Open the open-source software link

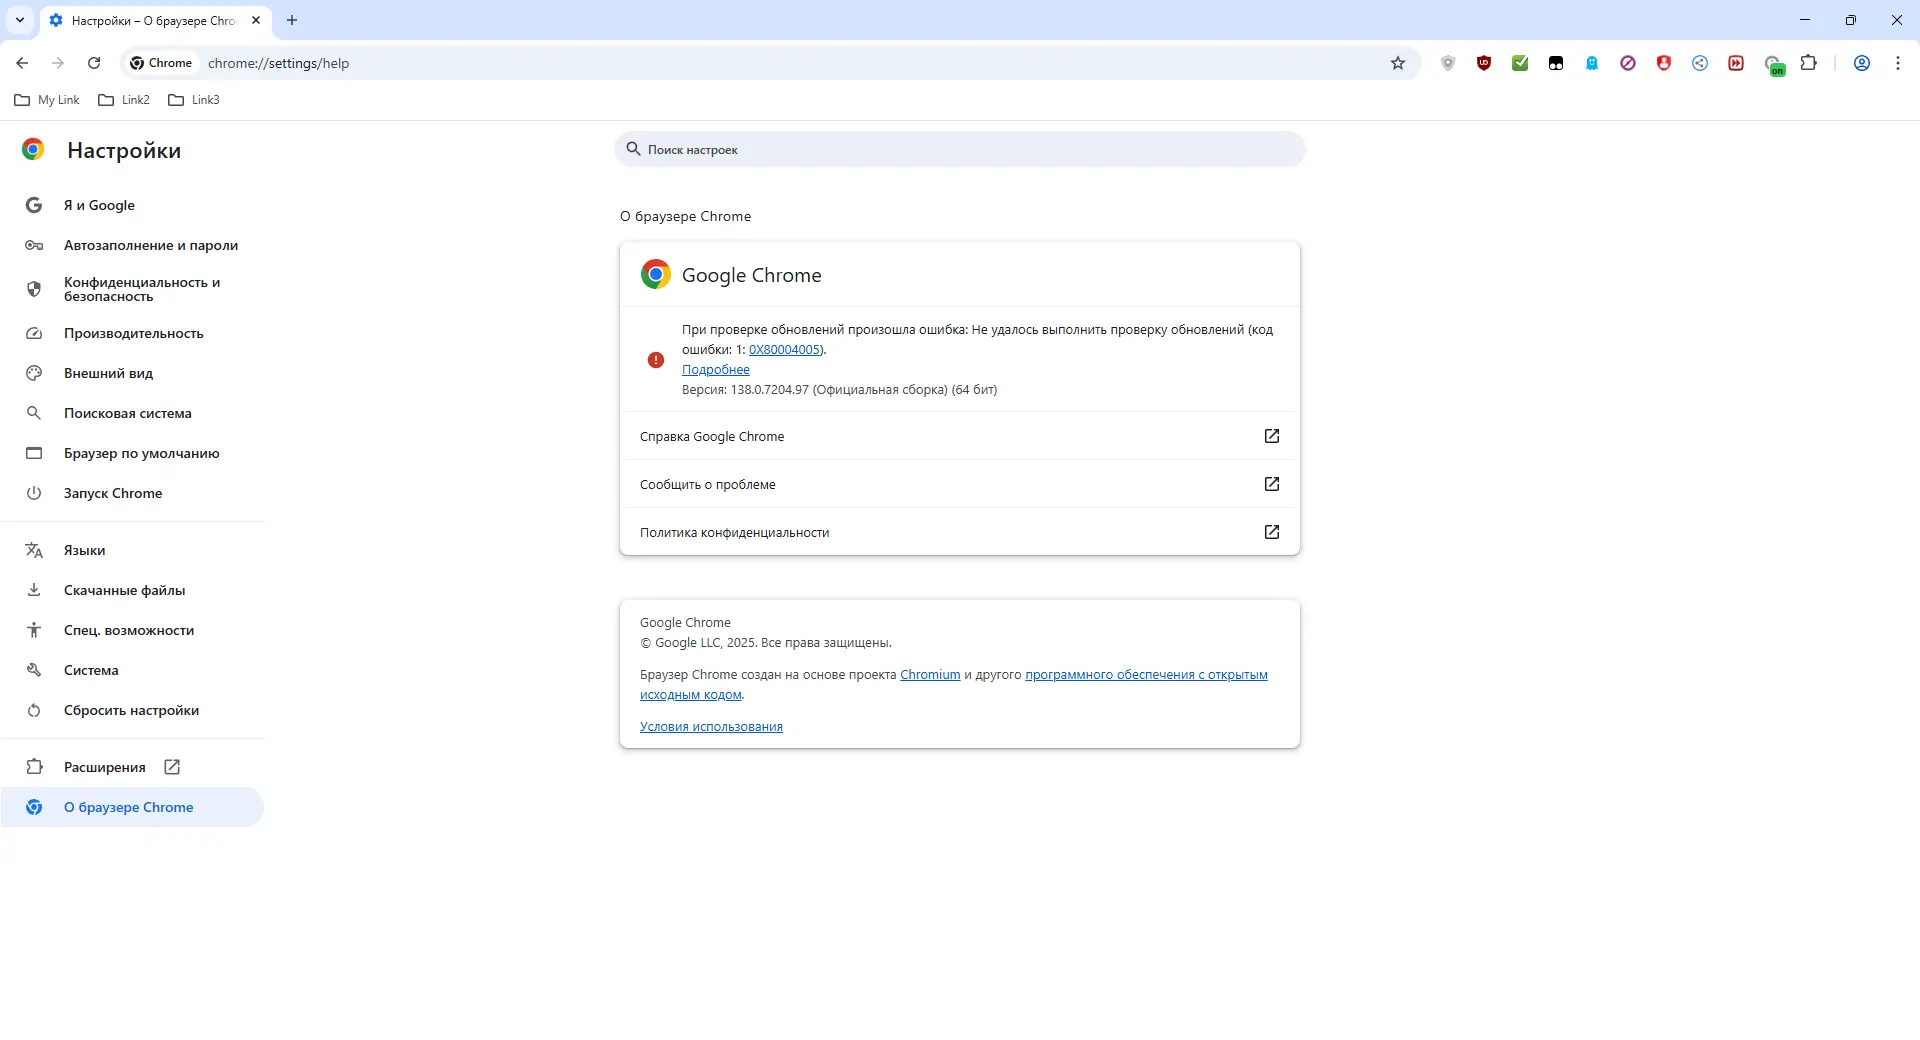1146,675
